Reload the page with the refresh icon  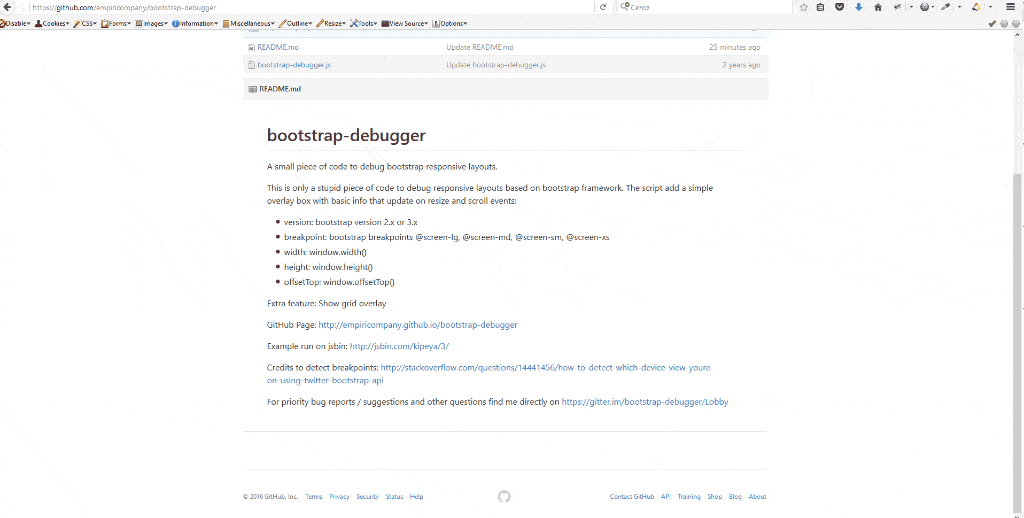(x=603, y=7)
